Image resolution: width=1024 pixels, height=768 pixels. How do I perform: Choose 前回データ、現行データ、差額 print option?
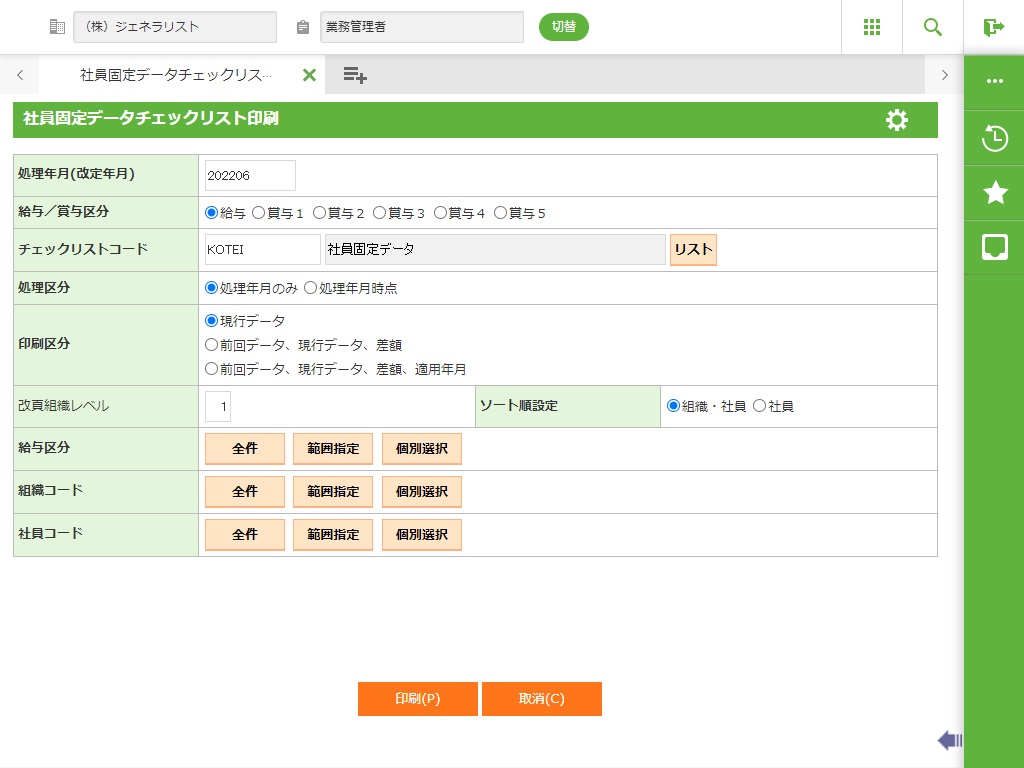point(211,345)
